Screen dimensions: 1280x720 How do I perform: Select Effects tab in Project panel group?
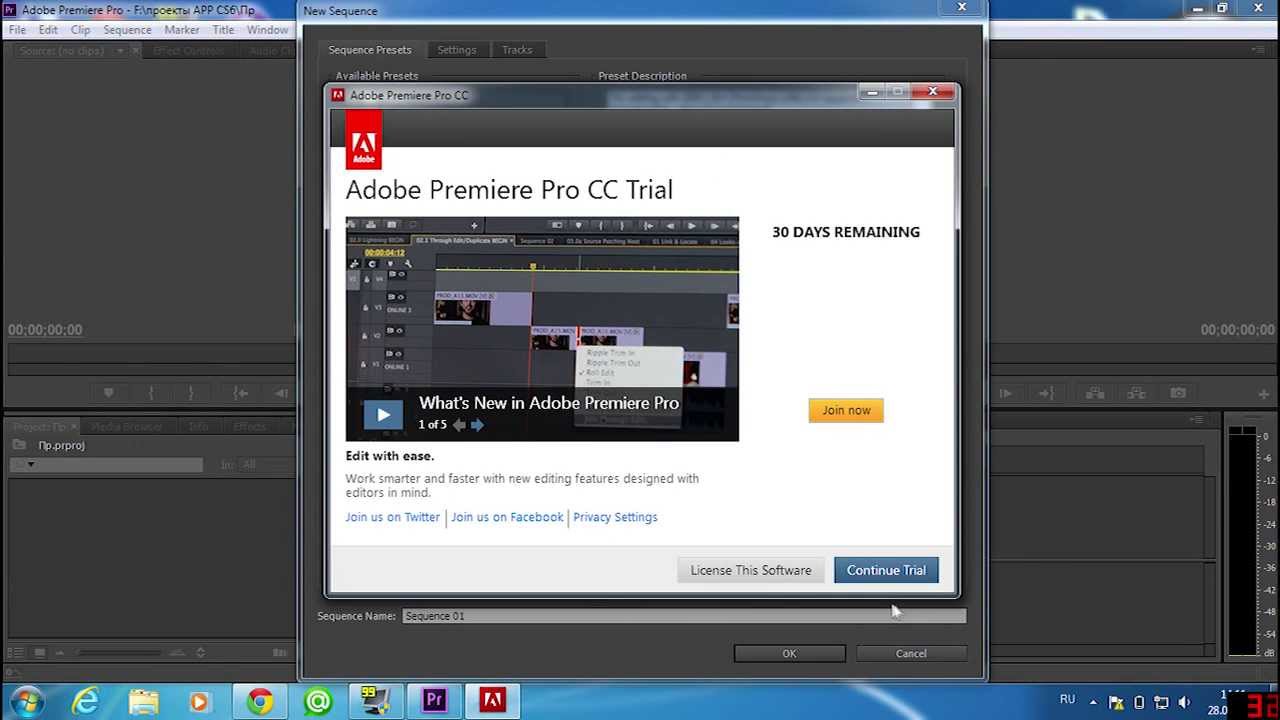tap(249, 426)
